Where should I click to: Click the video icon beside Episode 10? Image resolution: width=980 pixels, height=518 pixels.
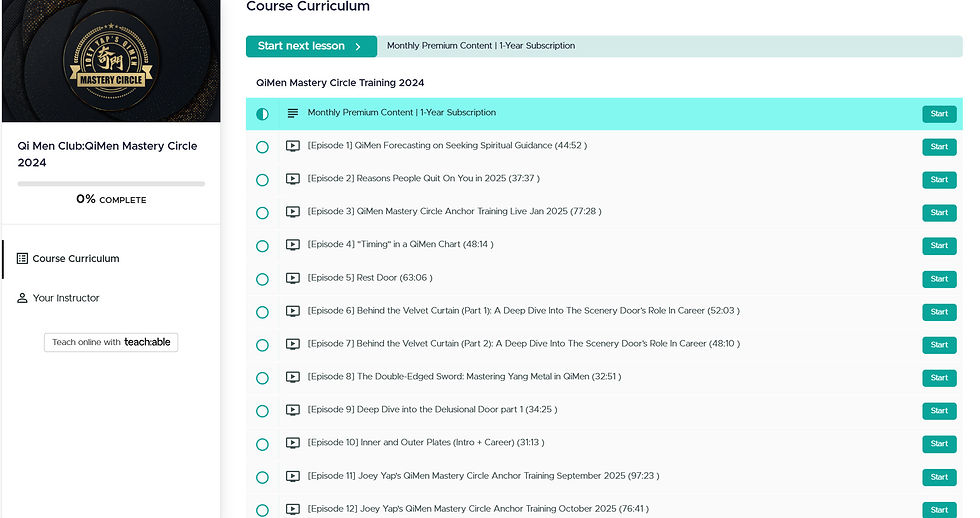293,443
